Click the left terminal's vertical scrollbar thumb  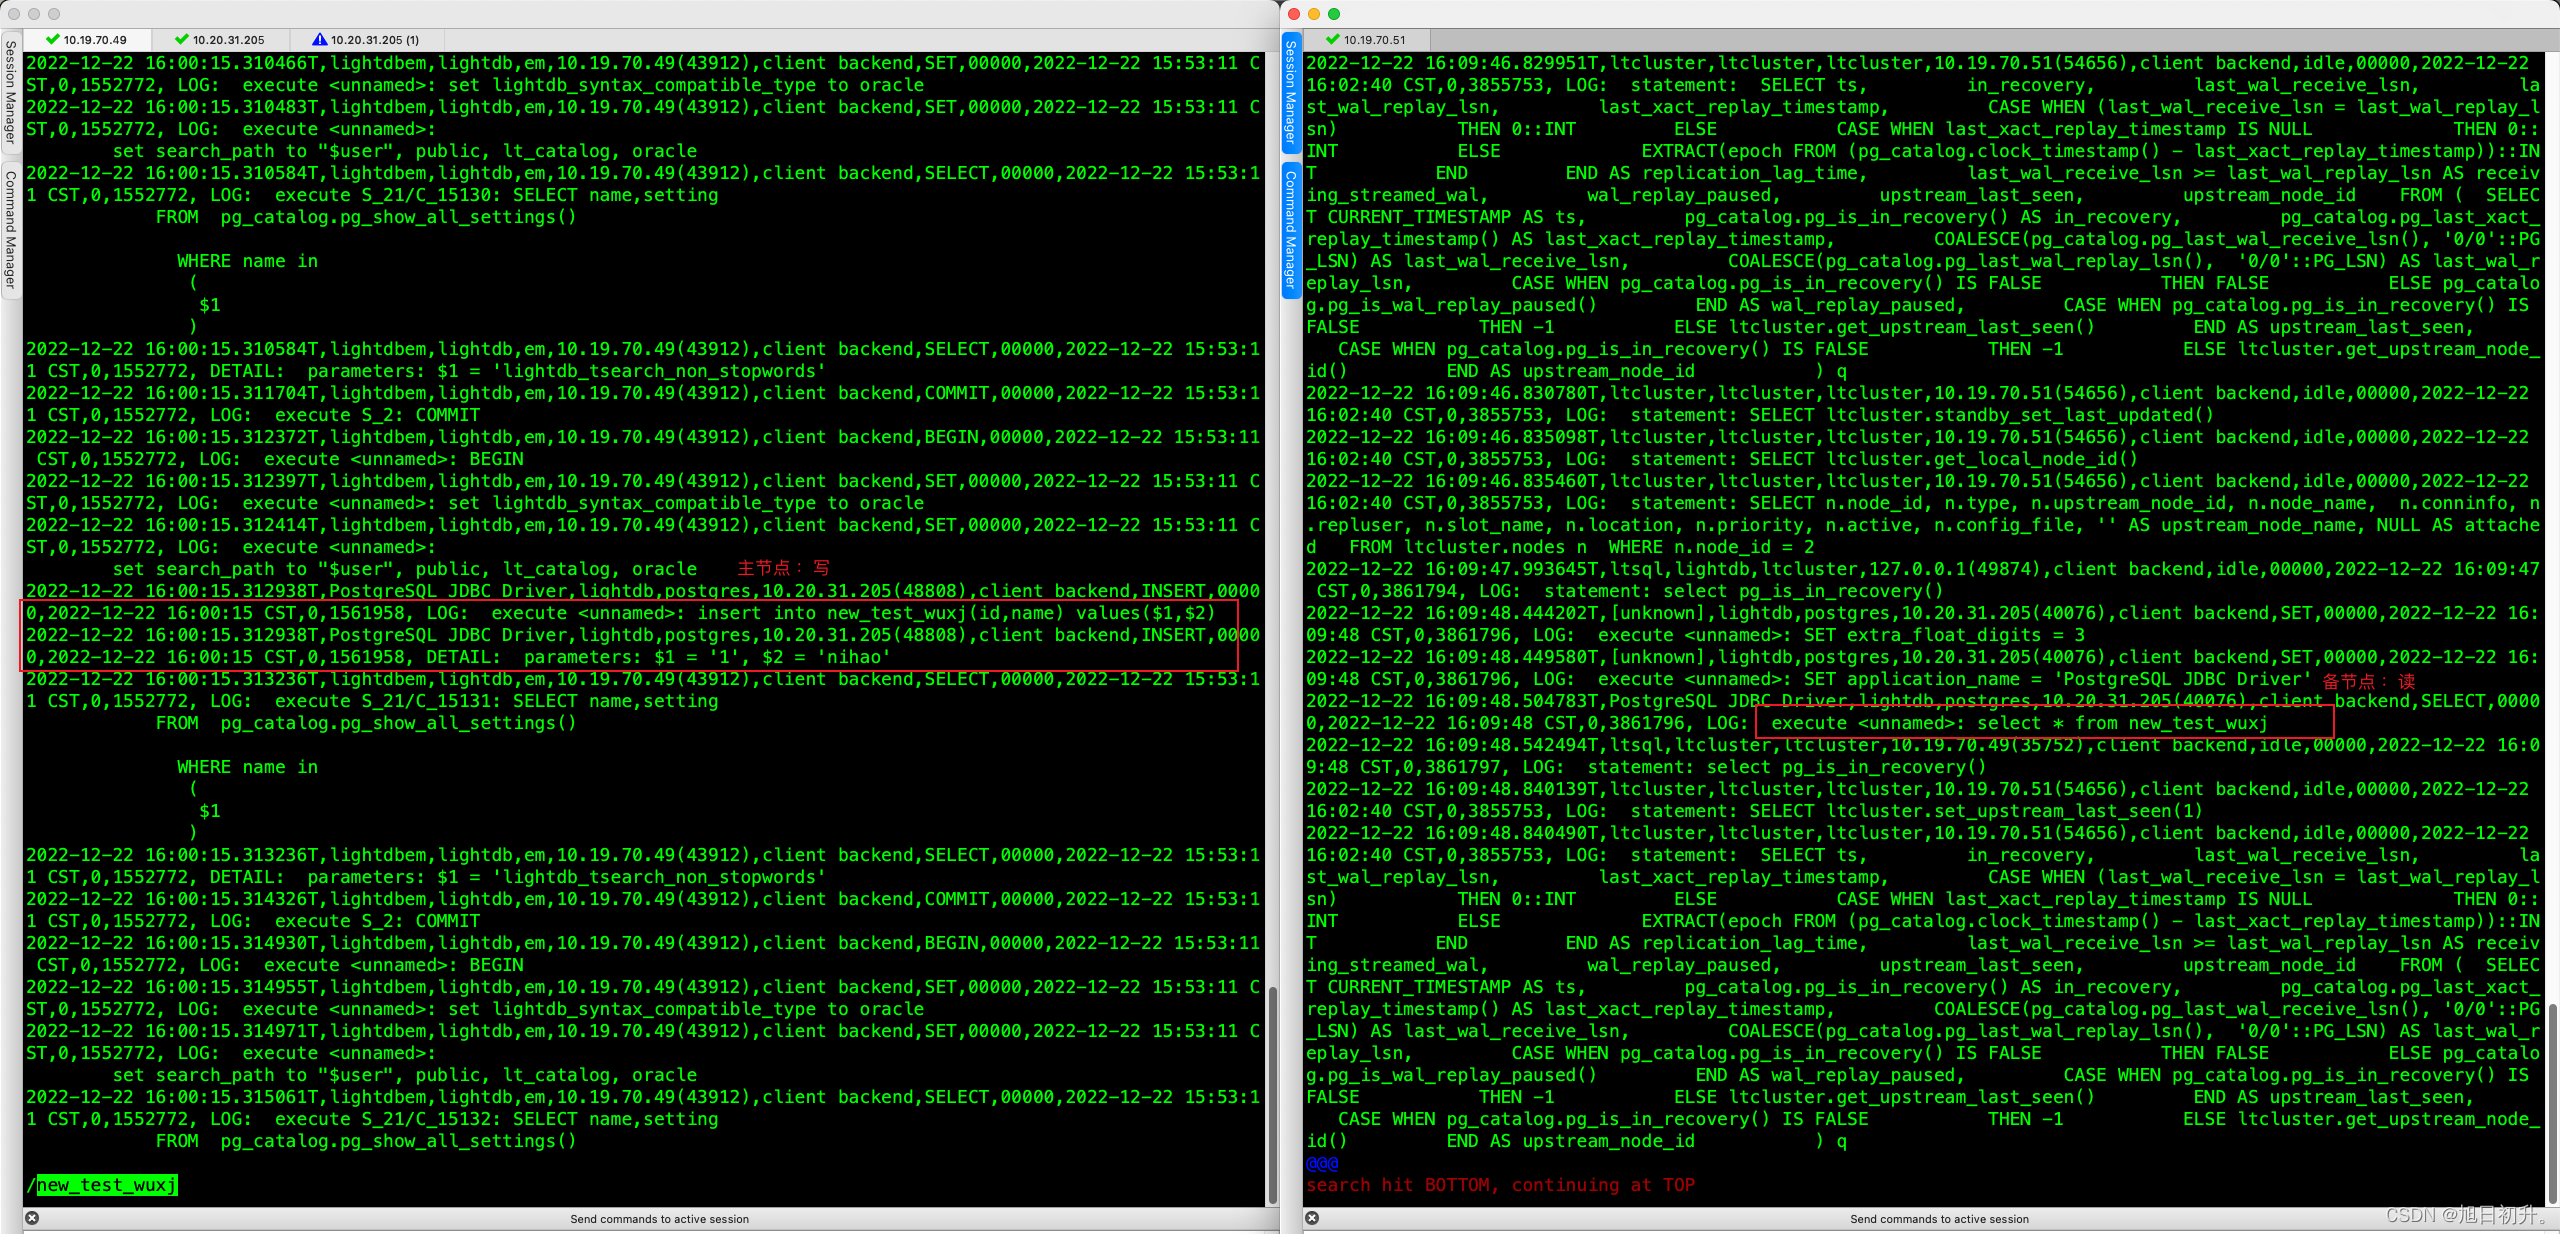pos(1272,1094)
